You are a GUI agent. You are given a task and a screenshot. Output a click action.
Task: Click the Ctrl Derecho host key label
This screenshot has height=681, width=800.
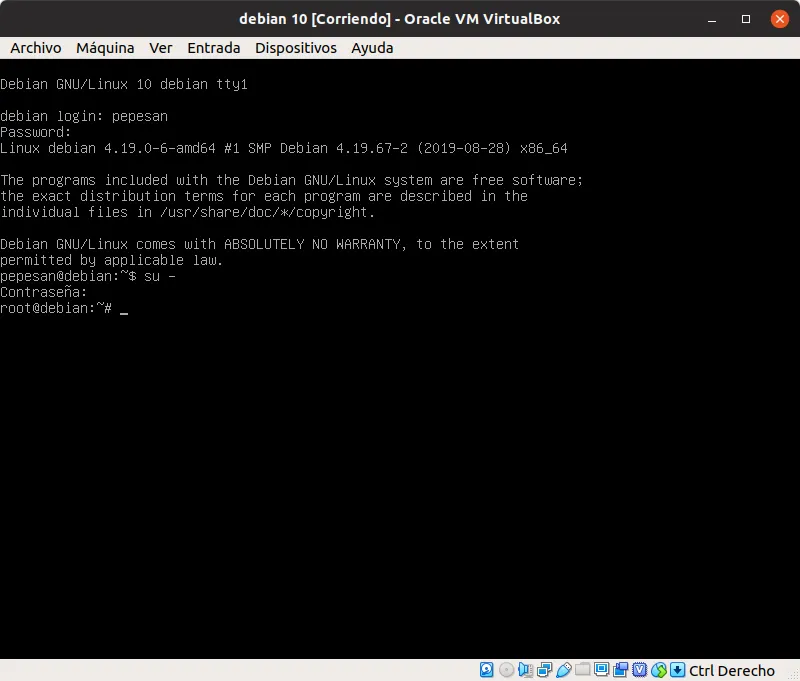732,670
